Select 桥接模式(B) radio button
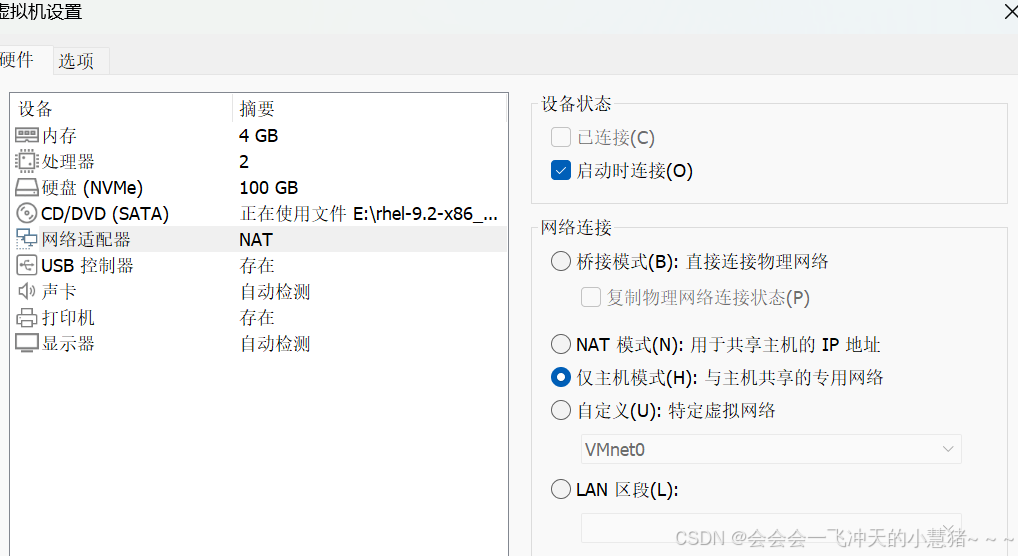 point(560,261)
